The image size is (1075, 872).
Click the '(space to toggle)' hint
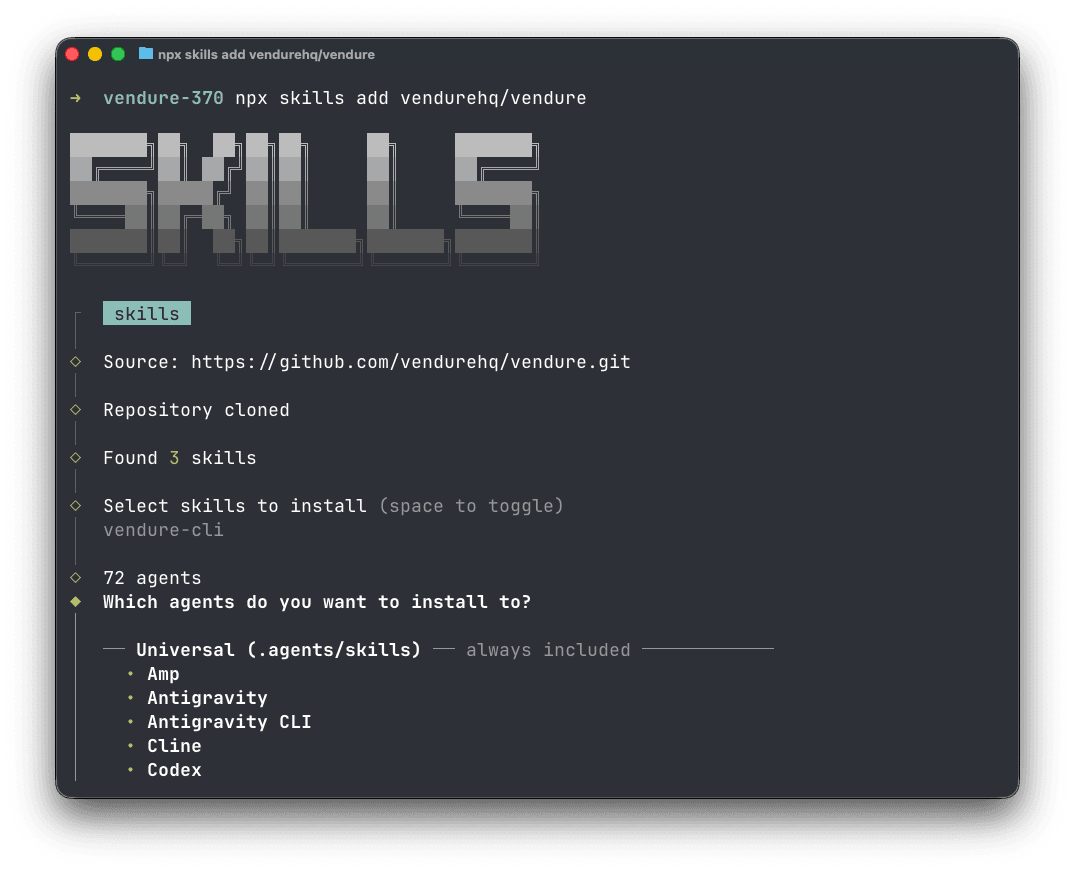(471, 506)
